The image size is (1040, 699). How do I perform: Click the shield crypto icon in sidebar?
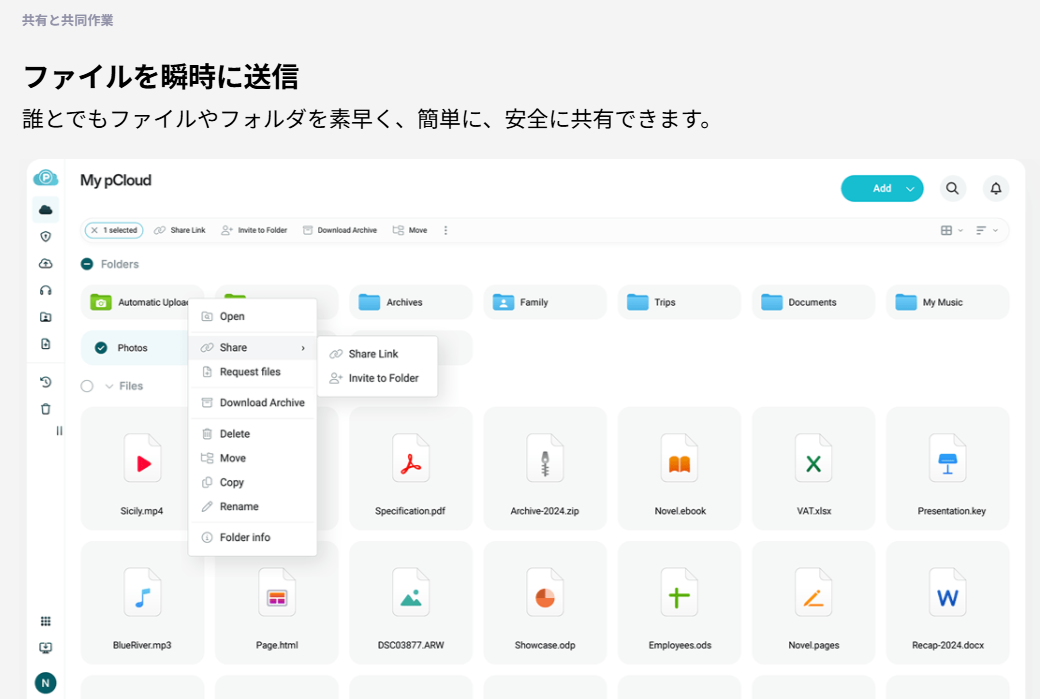point(45,237)
